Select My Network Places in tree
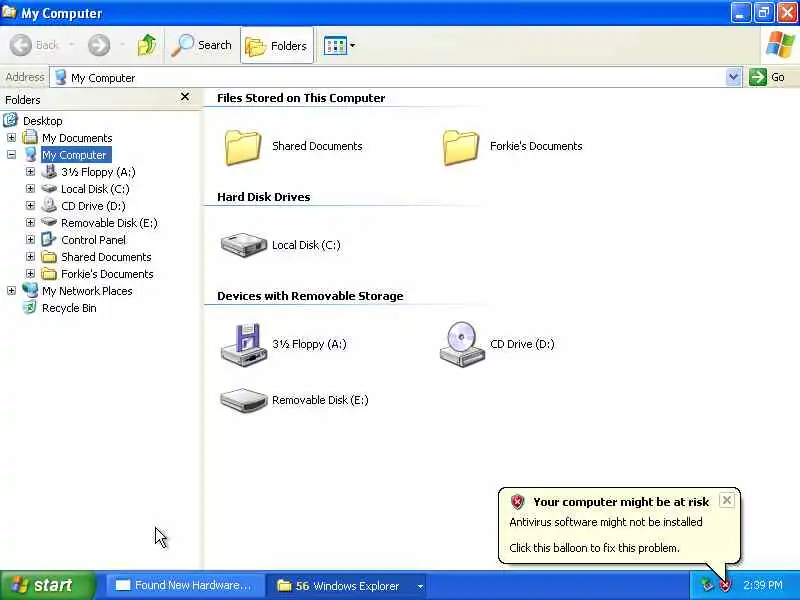 [87, 291]
